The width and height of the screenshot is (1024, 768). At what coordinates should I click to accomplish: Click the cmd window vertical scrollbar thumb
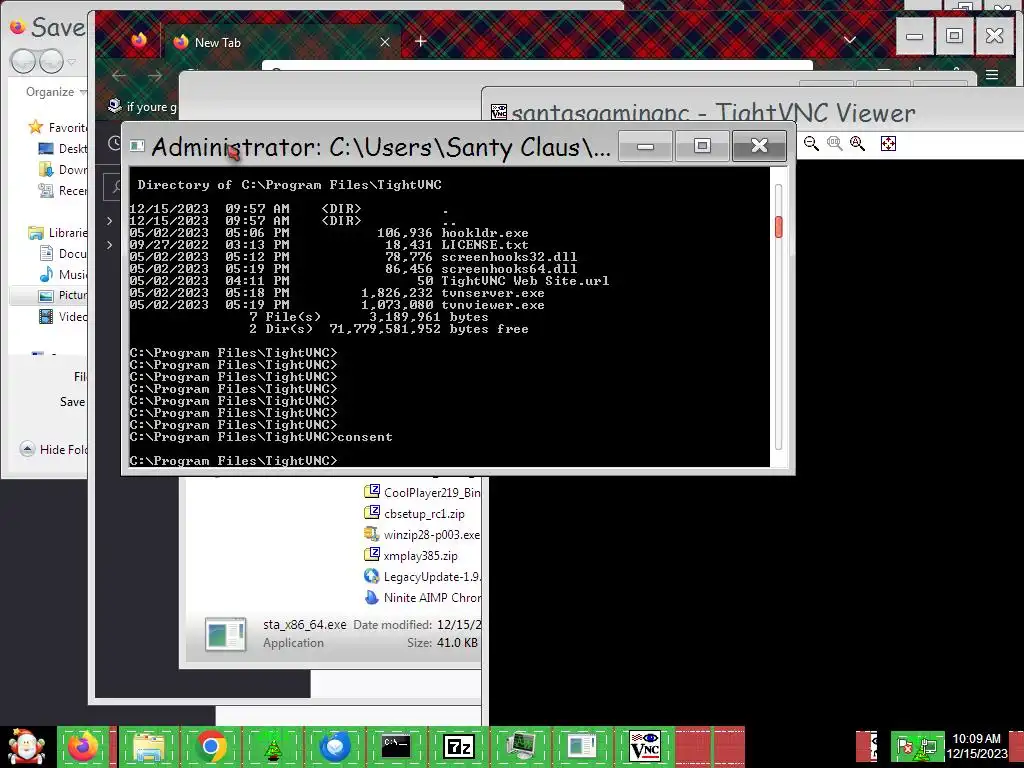point(778,227)
